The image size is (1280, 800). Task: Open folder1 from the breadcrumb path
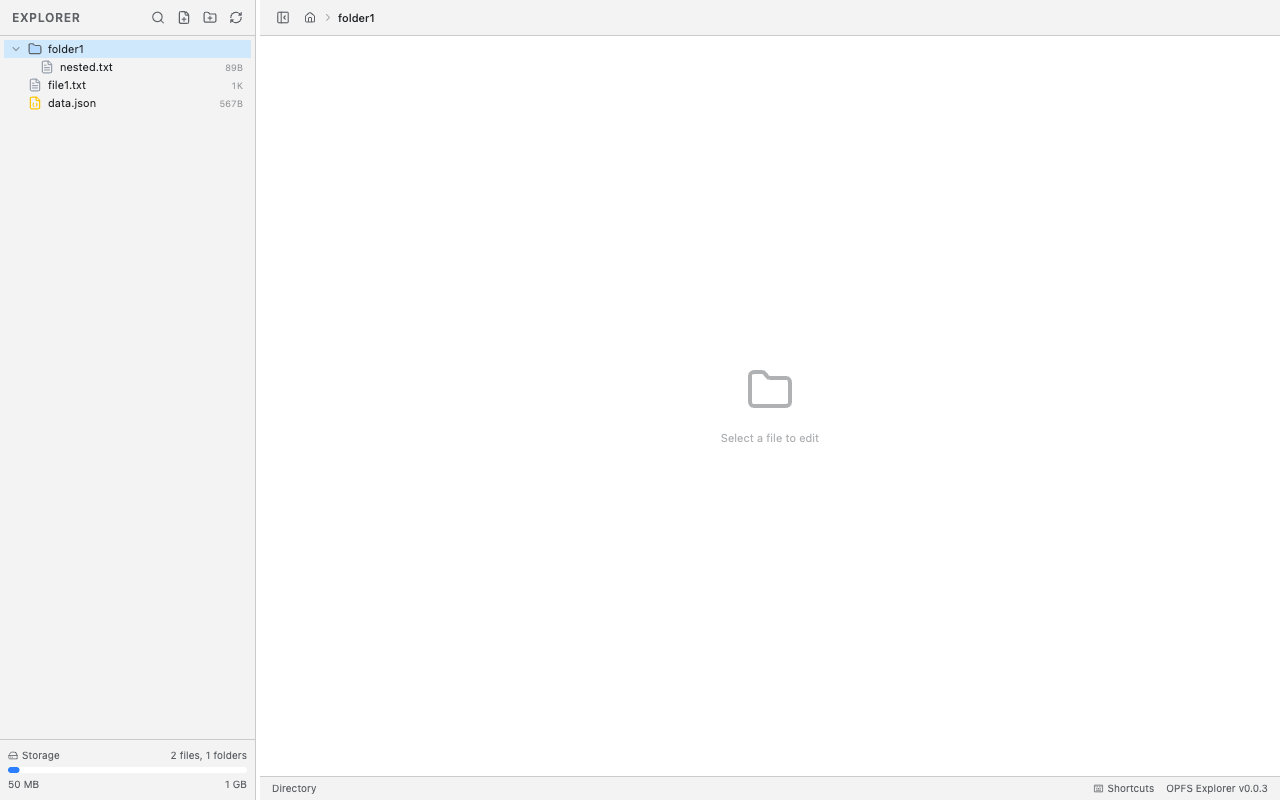tap(356, 17)
